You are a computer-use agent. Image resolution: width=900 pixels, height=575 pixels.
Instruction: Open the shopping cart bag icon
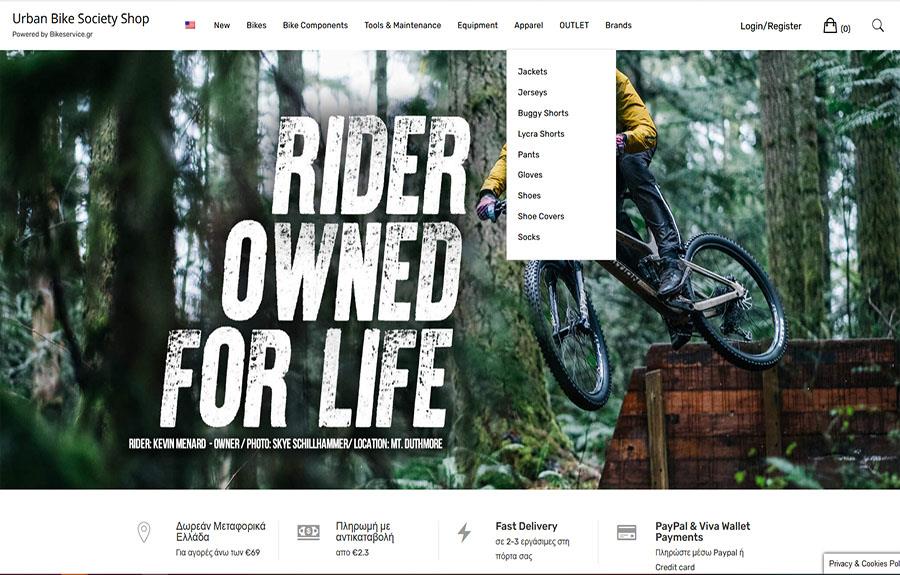[830, 25]
